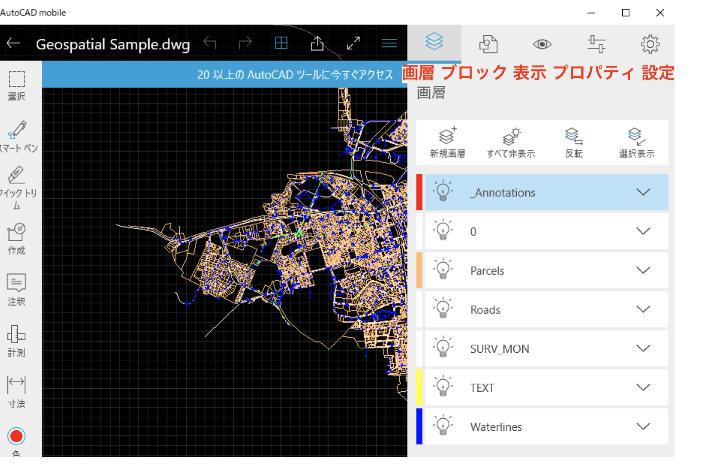
Task: Open the 注釈 annotation tool
Action: click(17, 290)
